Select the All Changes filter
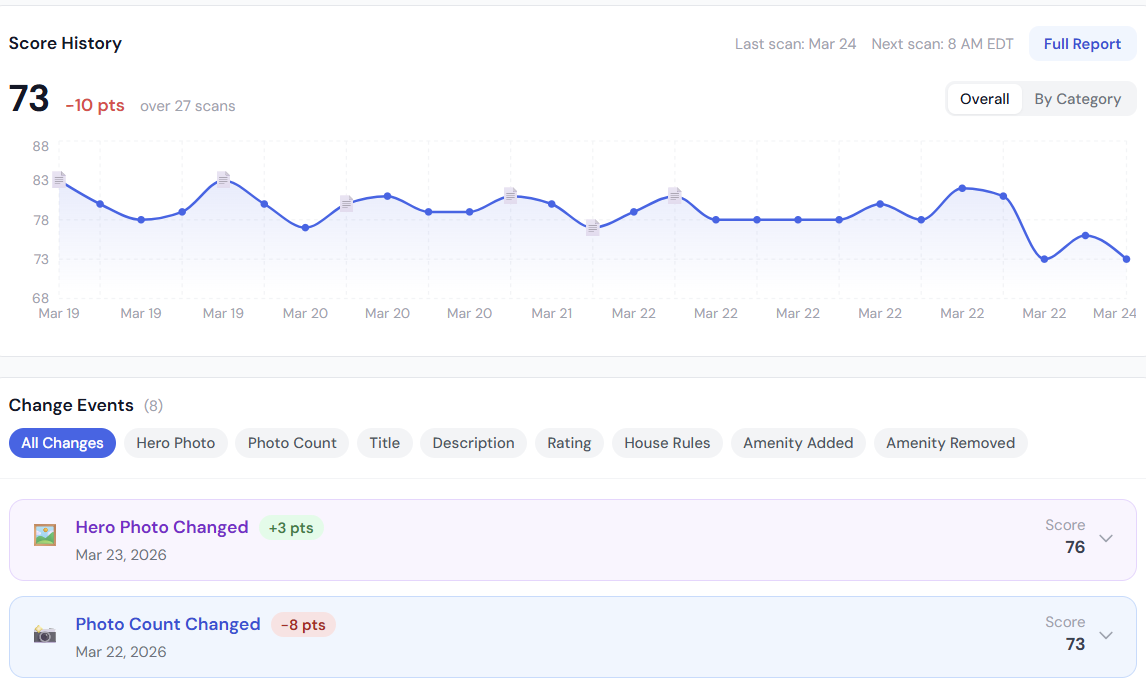Viewport: 1146px width, 690px height. tap(62, 442)
